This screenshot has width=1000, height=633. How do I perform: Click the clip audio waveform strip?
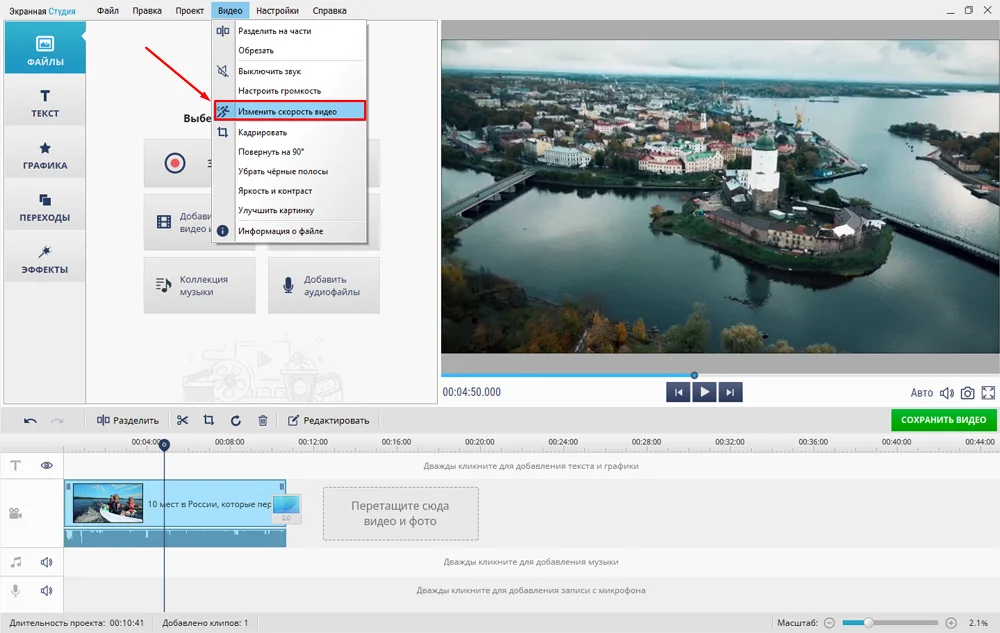[175, 537]
